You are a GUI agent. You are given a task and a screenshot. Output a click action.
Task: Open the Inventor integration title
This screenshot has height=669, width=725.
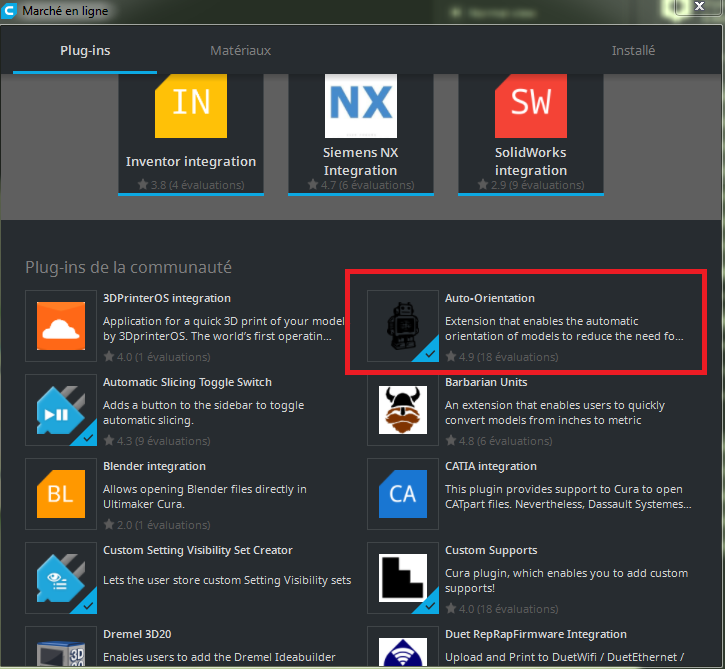pyautogui.click(x=191, y=161)
